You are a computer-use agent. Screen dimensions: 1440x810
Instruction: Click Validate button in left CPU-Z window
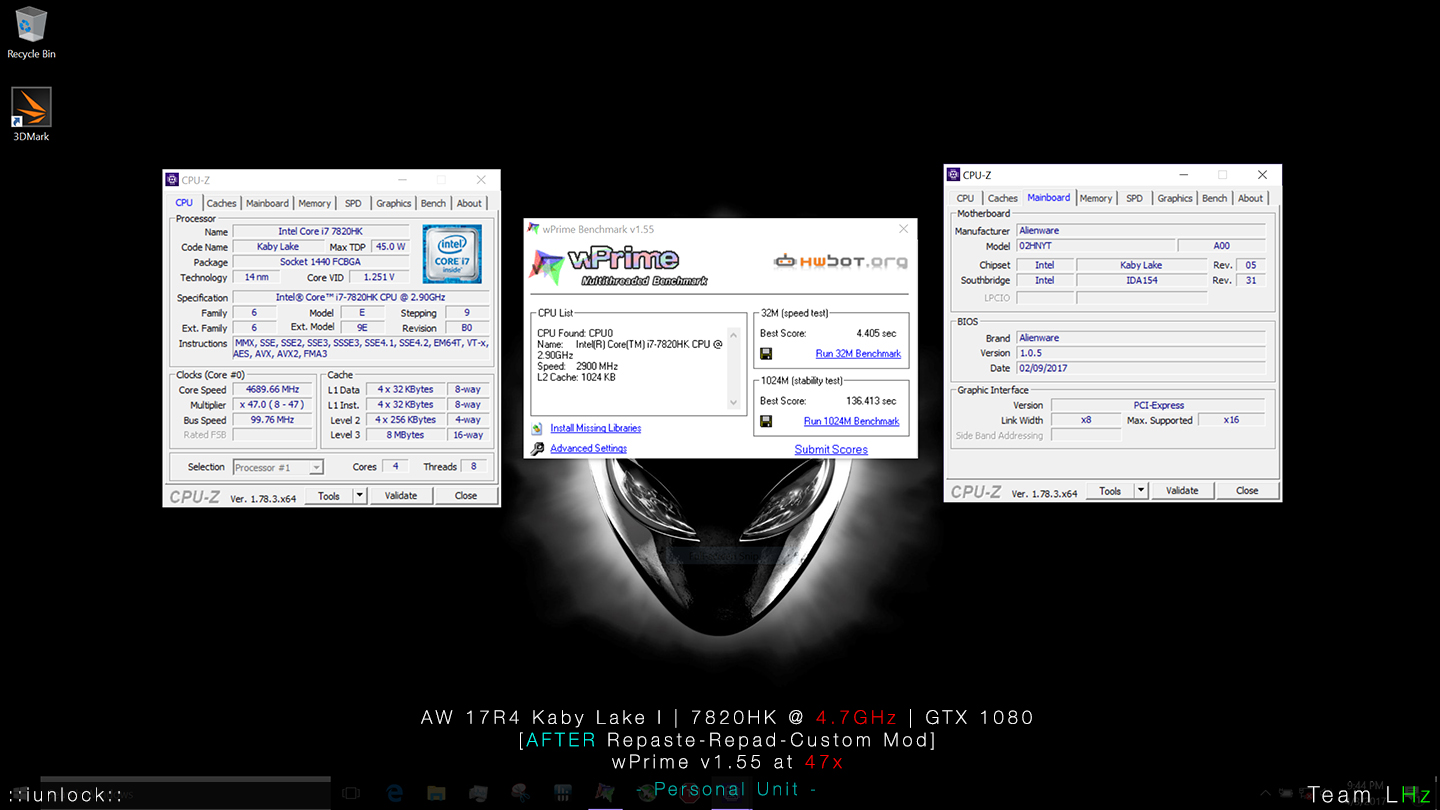coord(401,496)
